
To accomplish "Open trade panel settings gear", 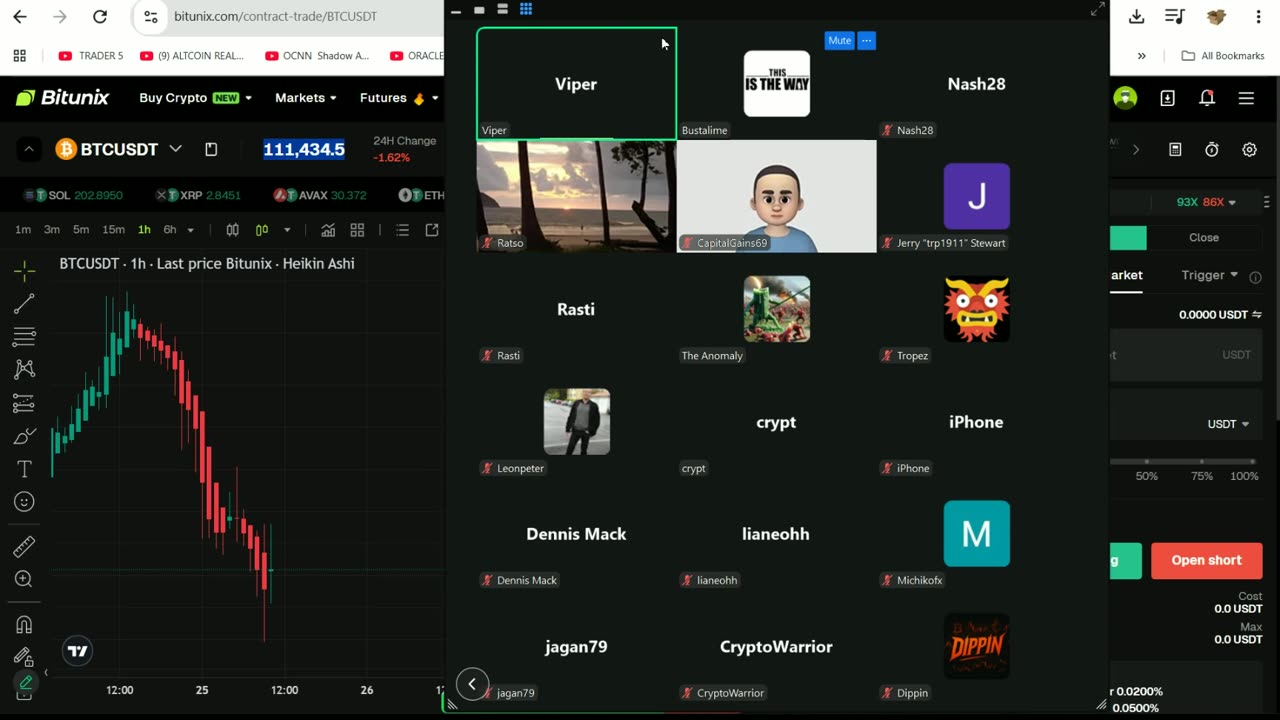I will coord(1249,149).
